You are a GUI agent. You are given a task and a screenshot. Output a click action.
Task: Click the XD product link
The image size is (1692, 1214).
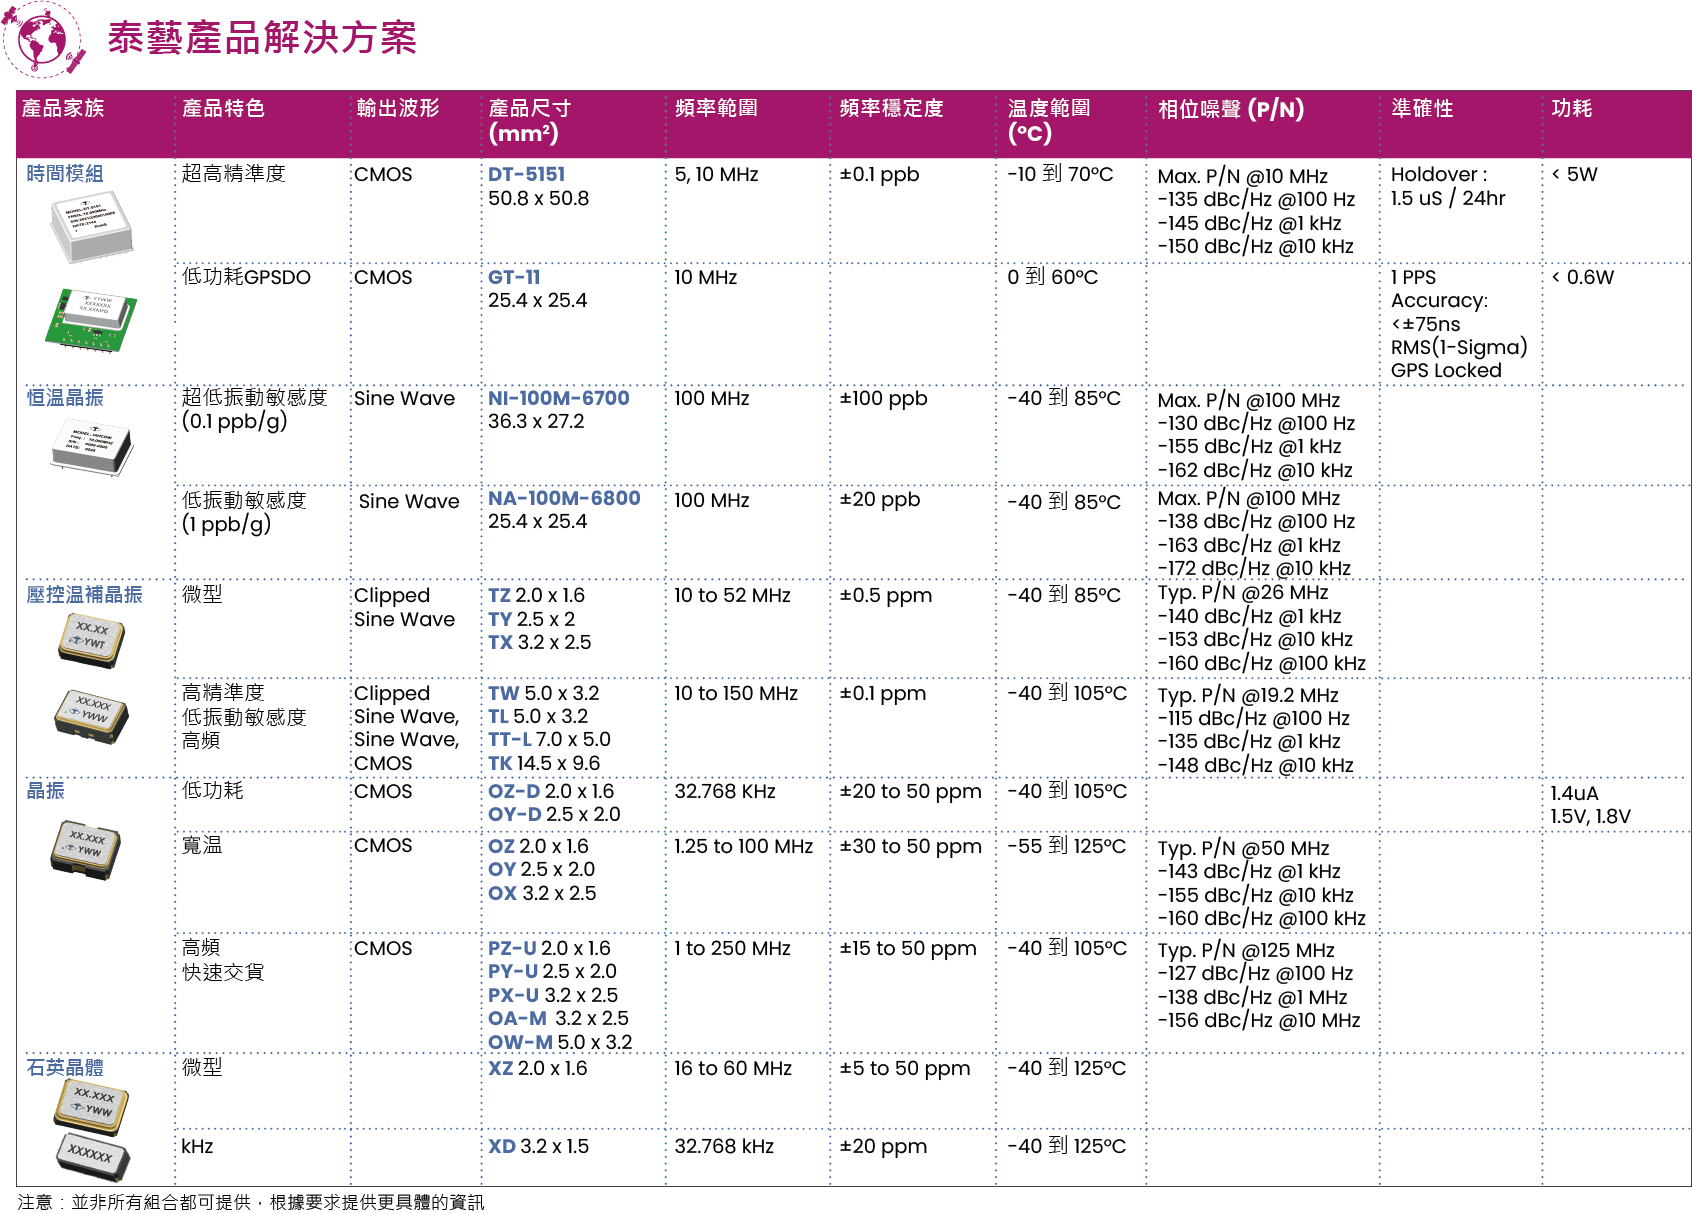(502, 1146)
